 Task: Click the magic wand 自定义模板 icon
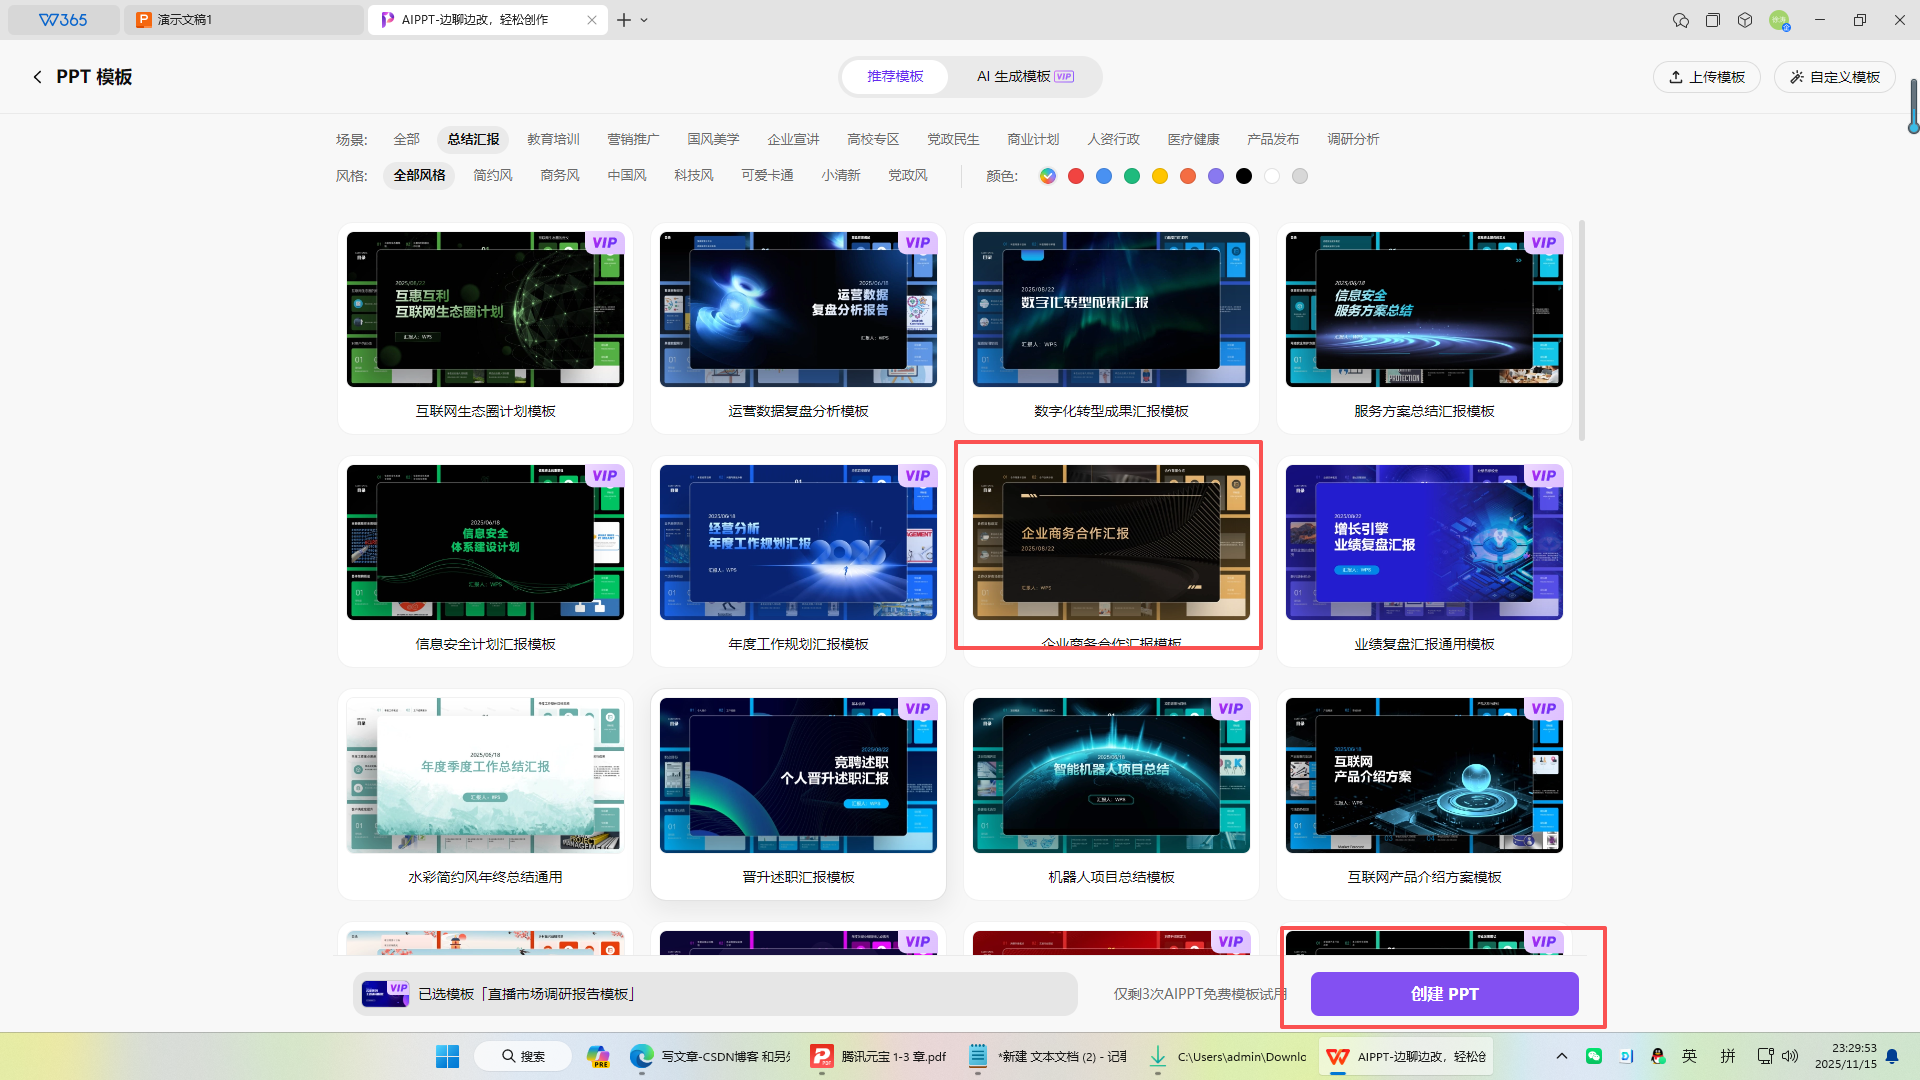(1796, 77)
